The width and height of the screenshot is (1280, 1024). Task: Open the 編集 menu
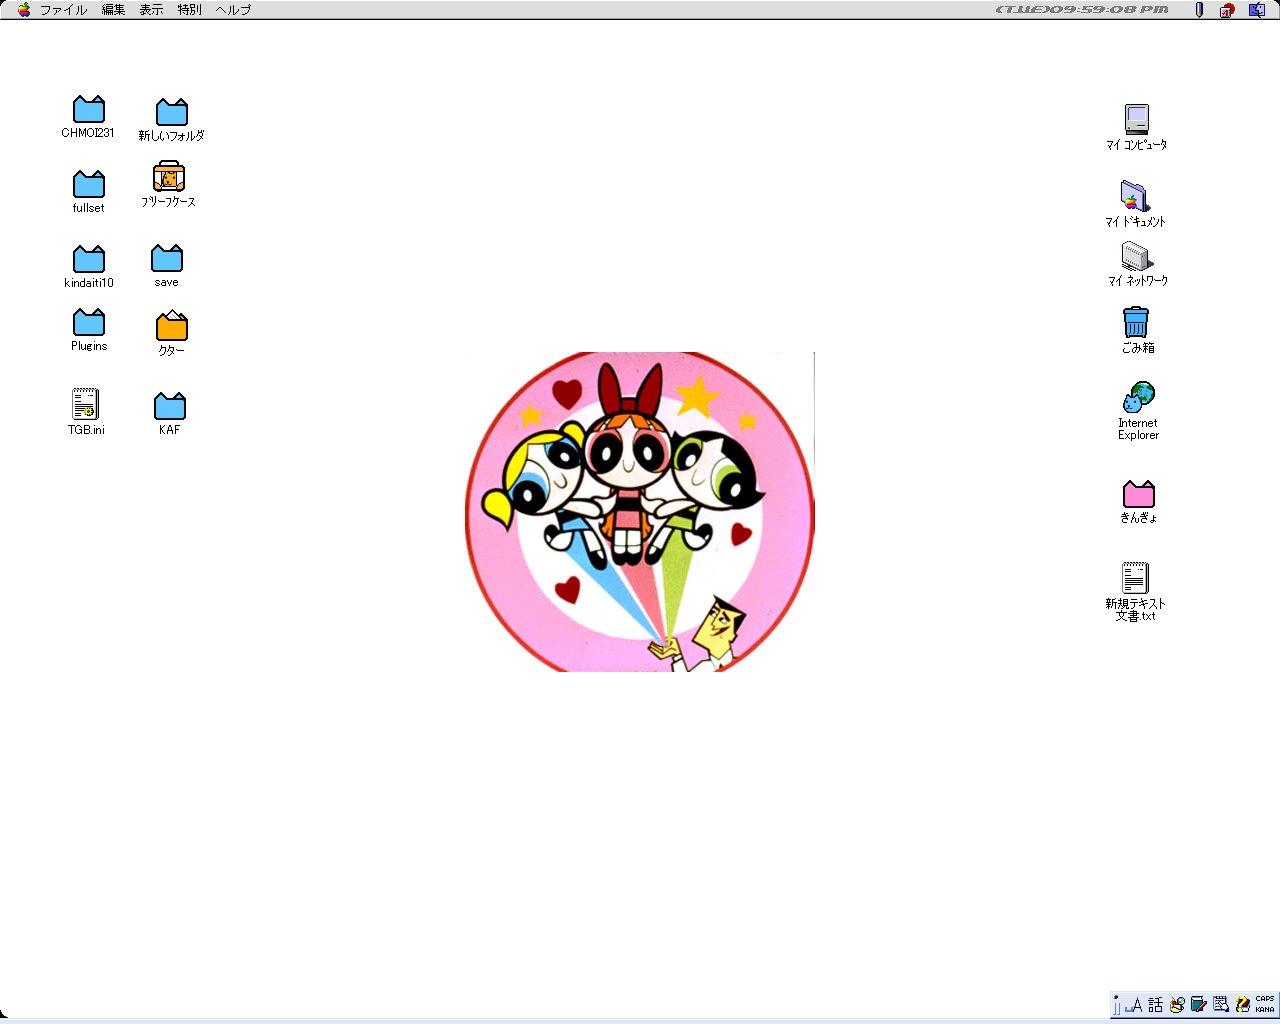point(113,10)
